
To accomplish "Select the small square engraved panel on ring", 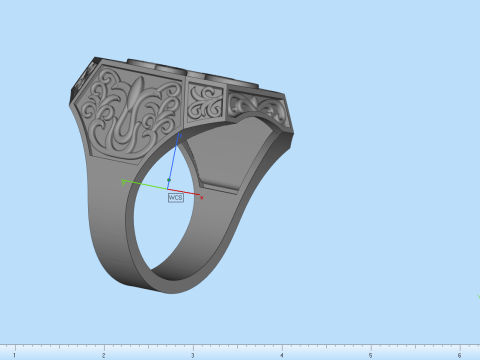I will click(205, 102).
